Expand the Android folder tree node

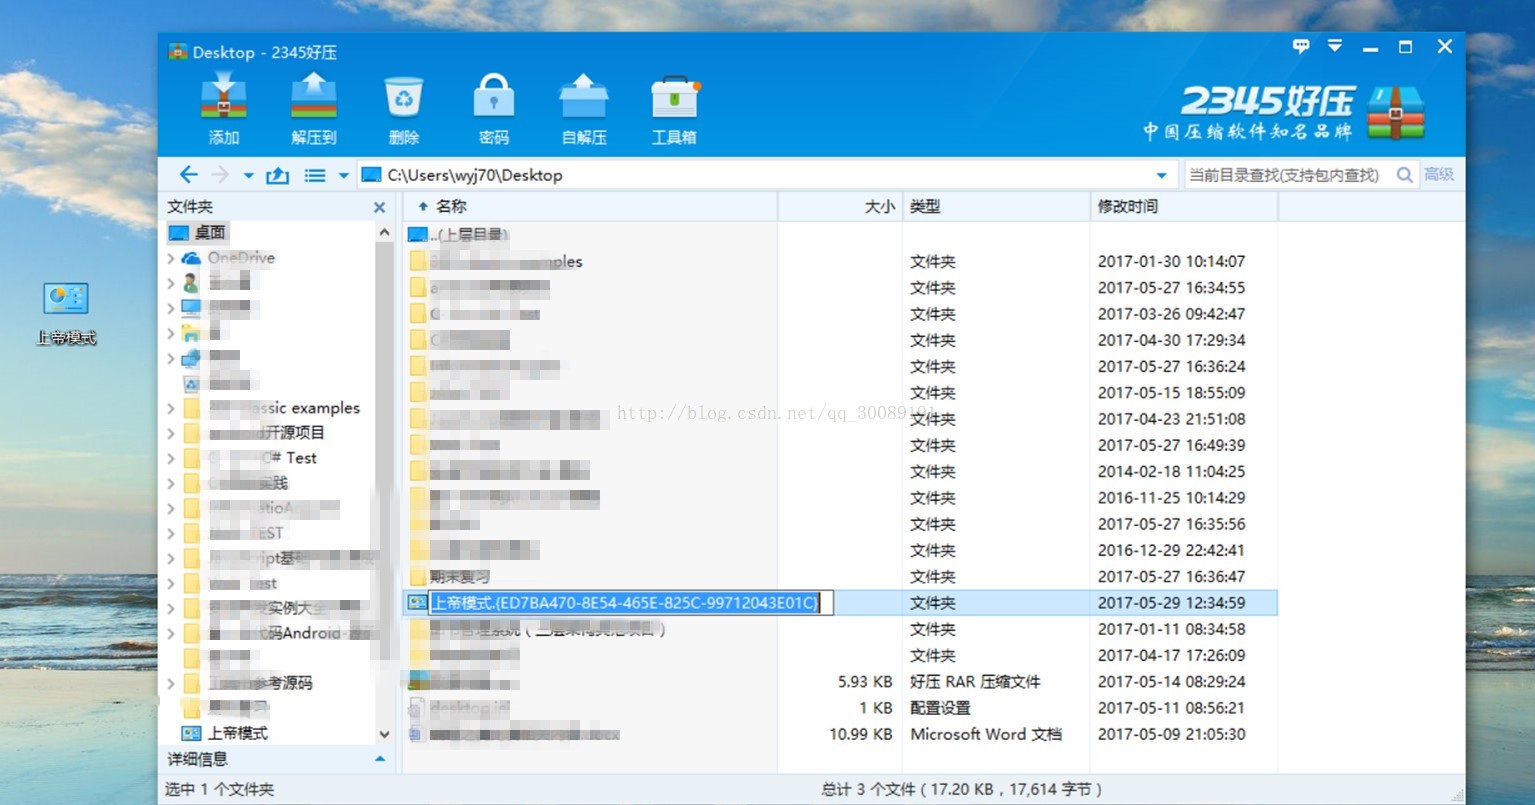click(171, 633)
